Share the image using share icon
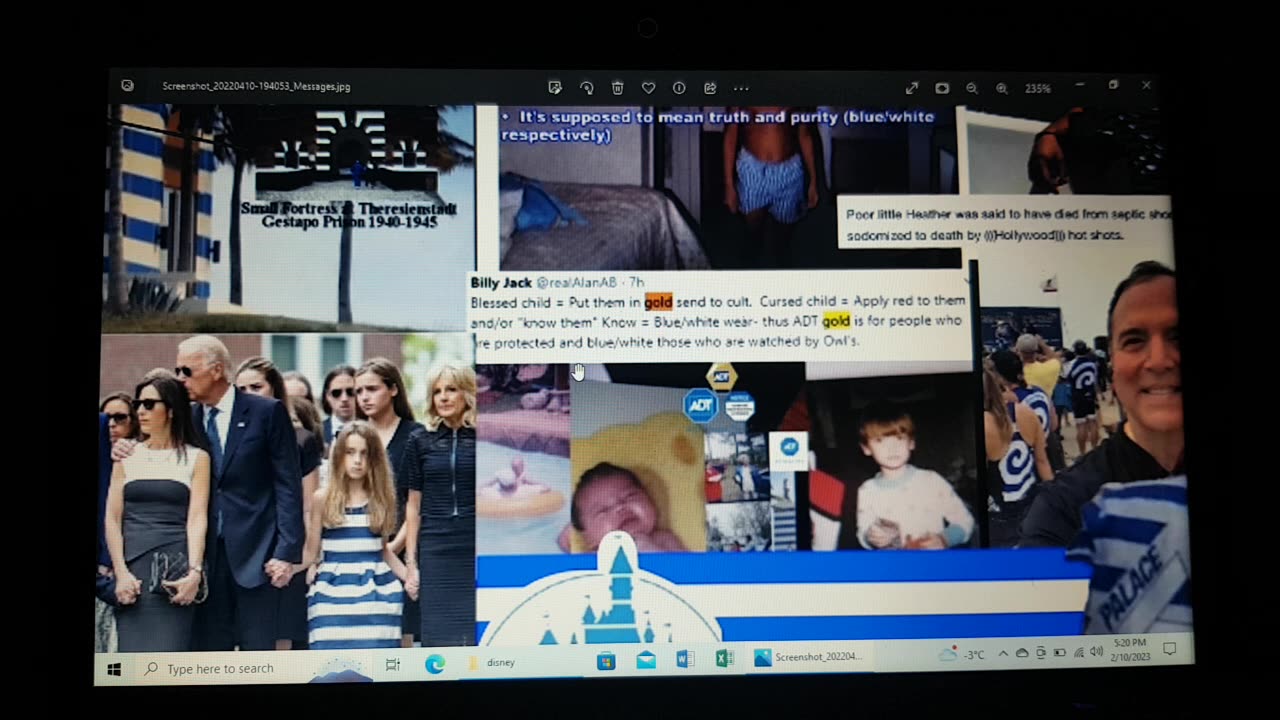 coord(710,88)
